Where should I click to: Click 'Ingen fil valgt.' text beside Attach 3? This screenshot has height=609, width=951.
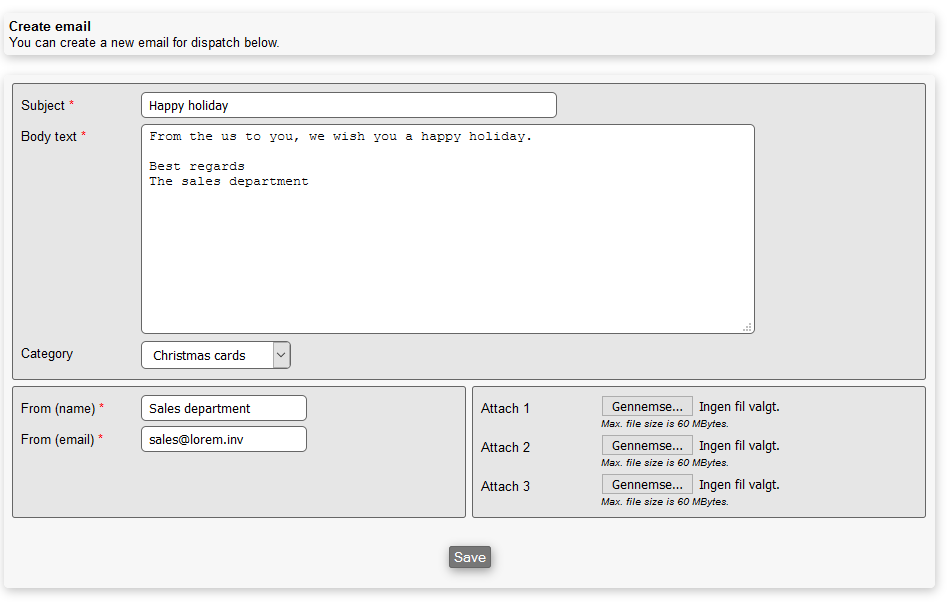[739, 484]
